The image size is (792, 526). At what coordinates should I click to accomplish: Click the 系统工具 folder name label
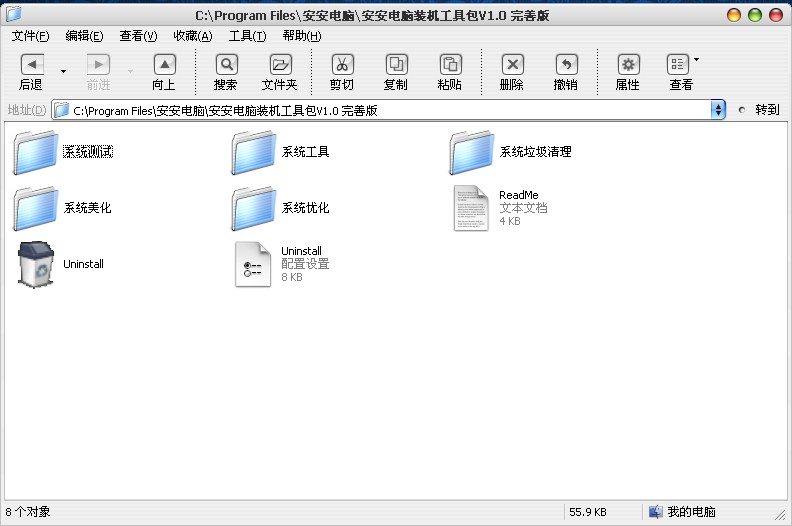pos(305,152)
